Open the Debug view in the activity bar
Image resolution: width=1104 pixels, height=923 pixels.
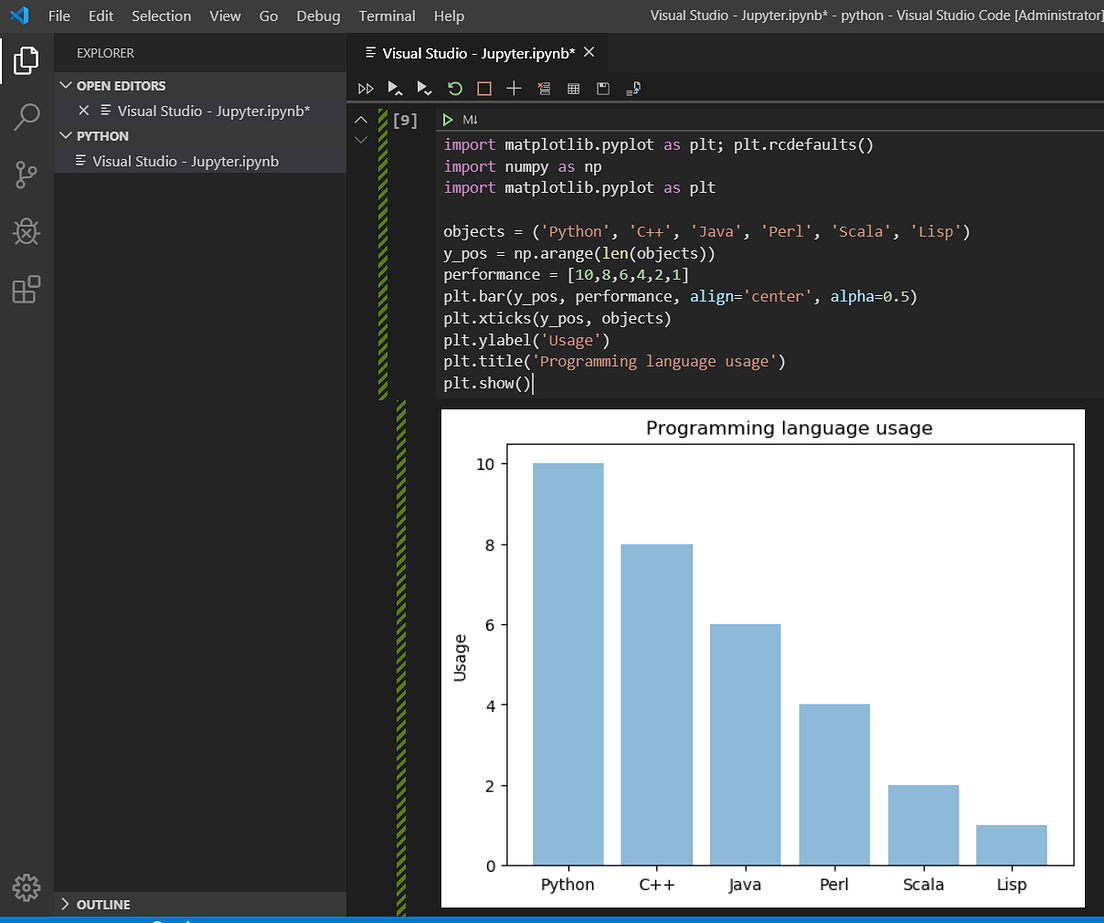(26, 231)
